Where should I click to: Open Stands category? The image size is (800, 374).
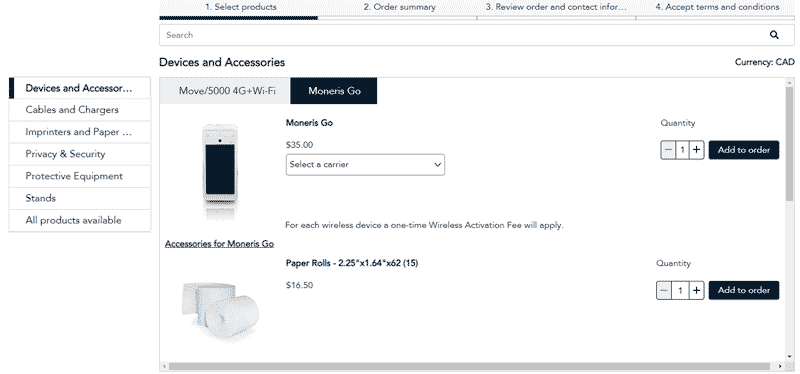point(80,198)
